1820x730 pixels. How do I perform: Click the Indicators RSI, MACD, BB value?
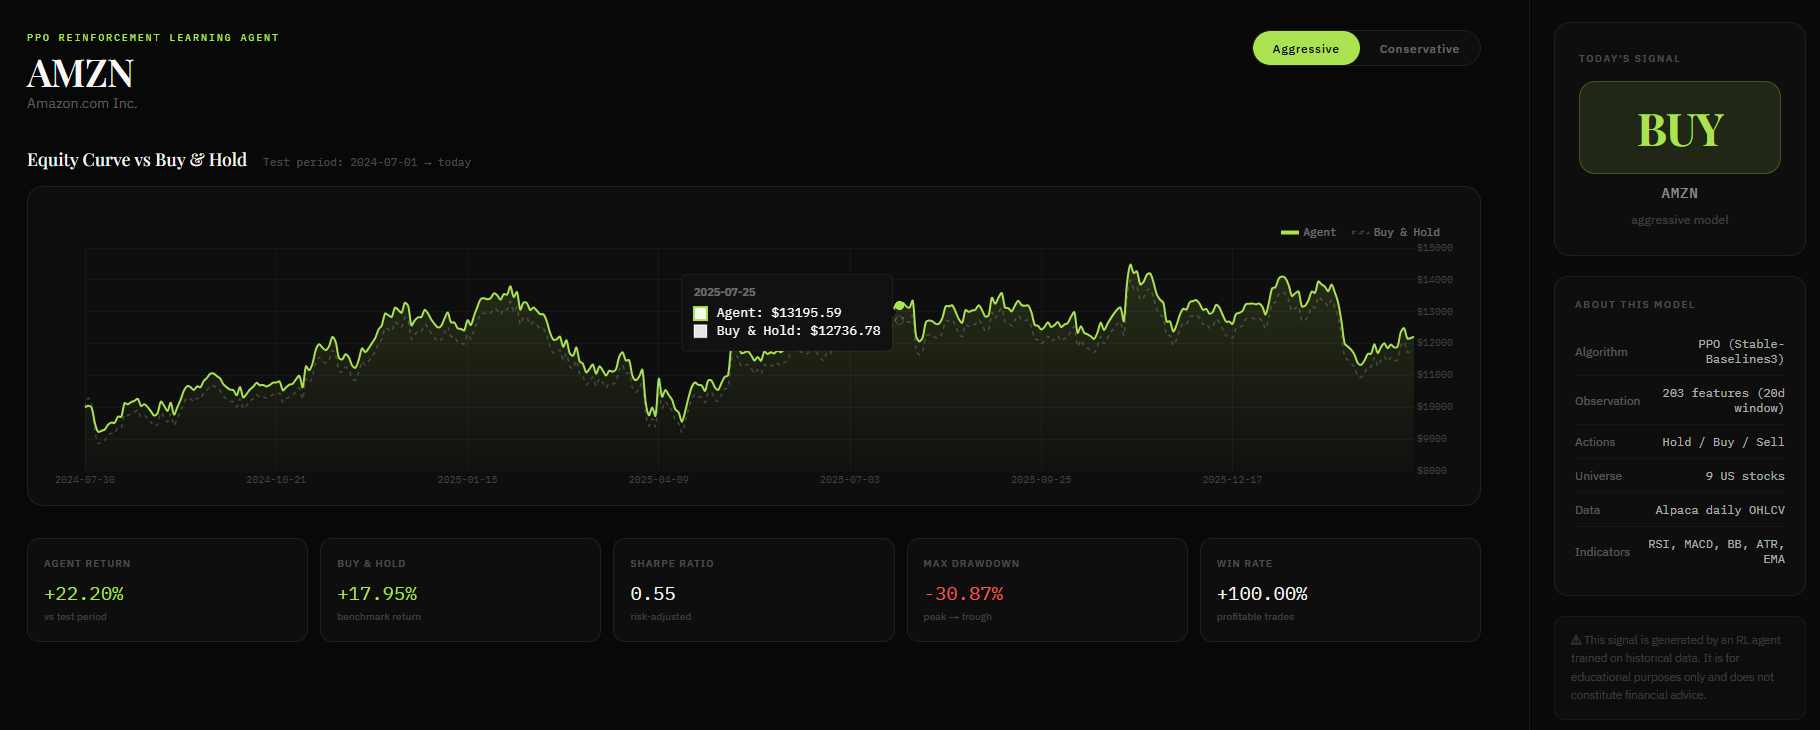coord(1716,552)
